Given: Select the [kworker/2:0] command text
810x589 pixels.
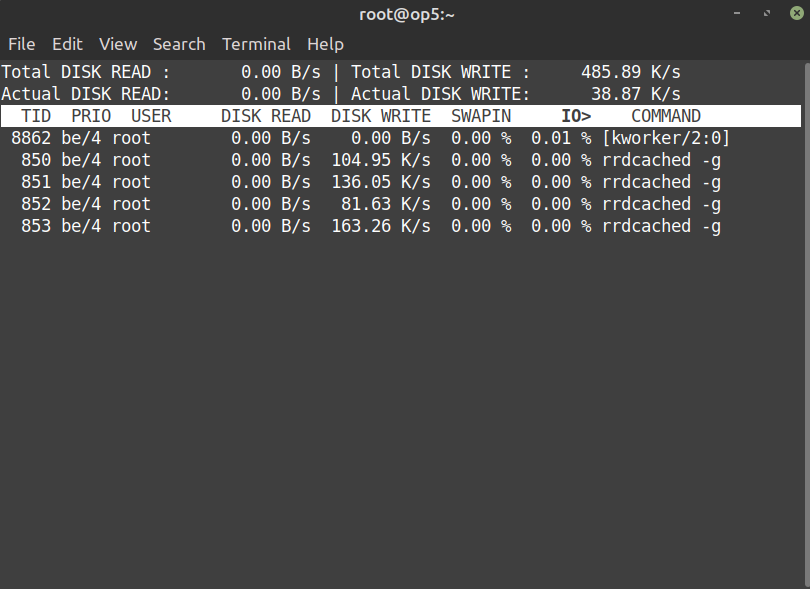Looking at the screenshot, I should [x=666, y=138].
